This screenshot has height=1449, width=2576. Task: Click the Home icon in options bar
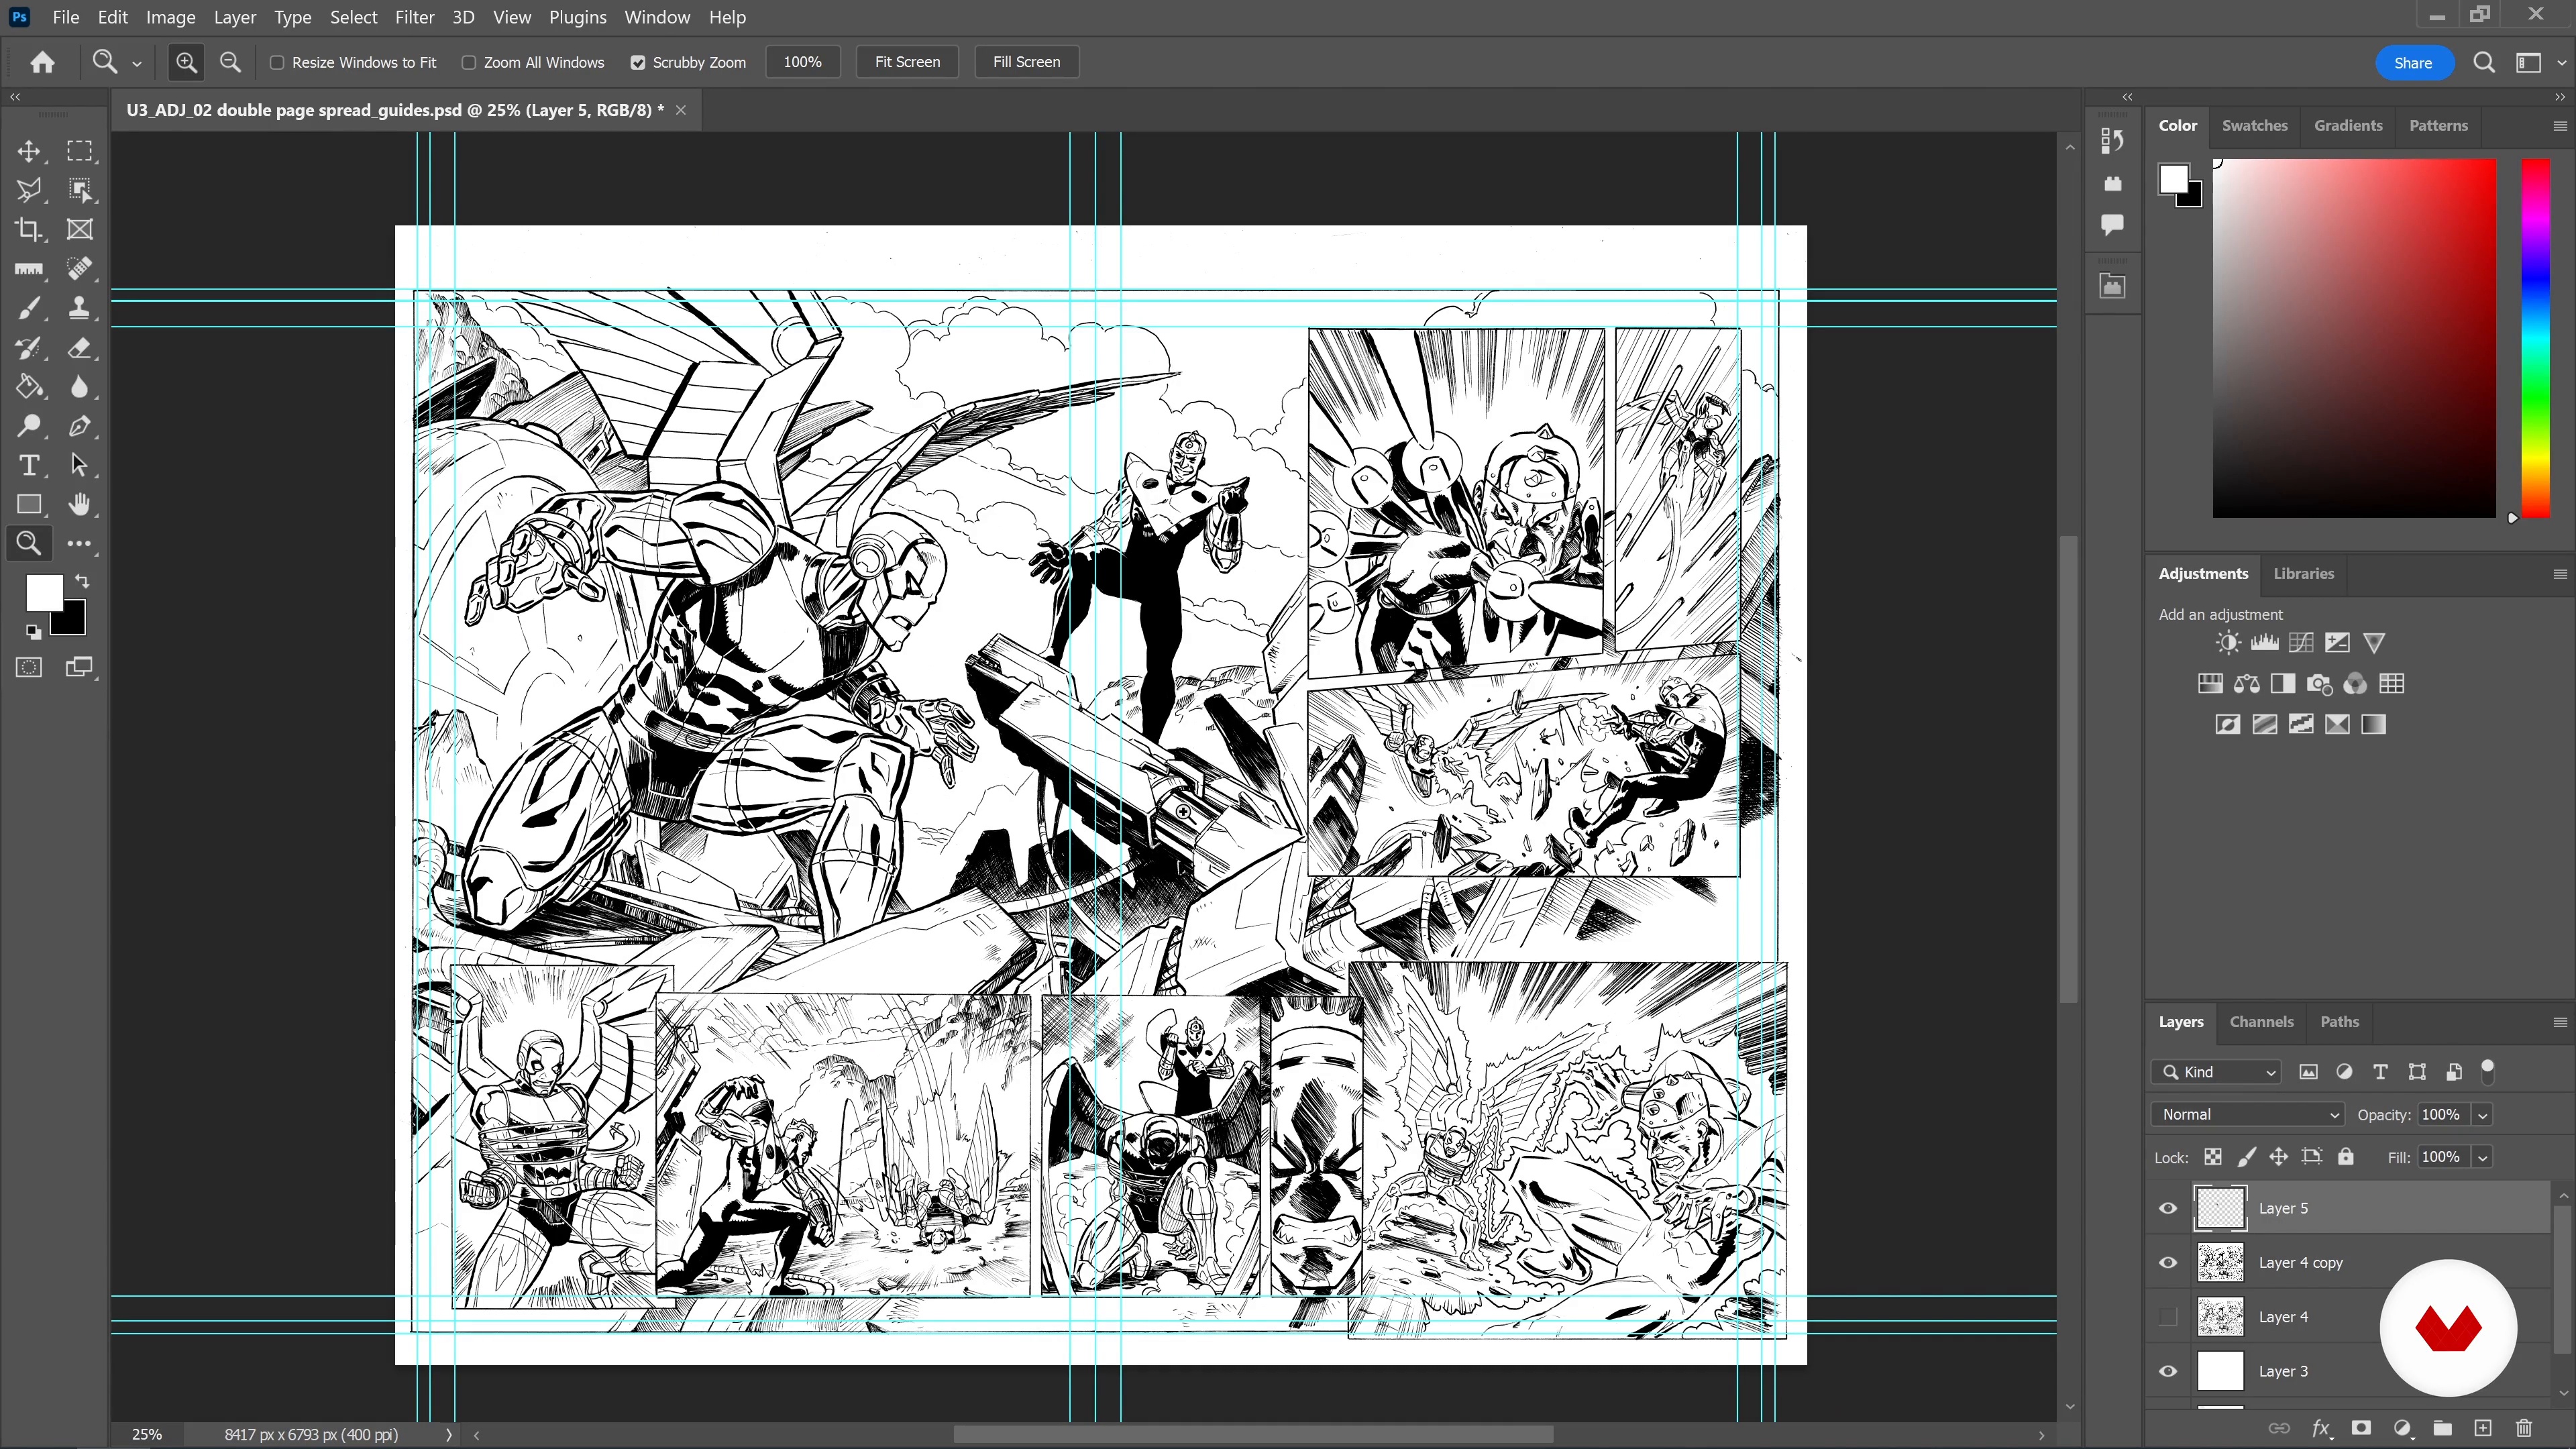42,62
